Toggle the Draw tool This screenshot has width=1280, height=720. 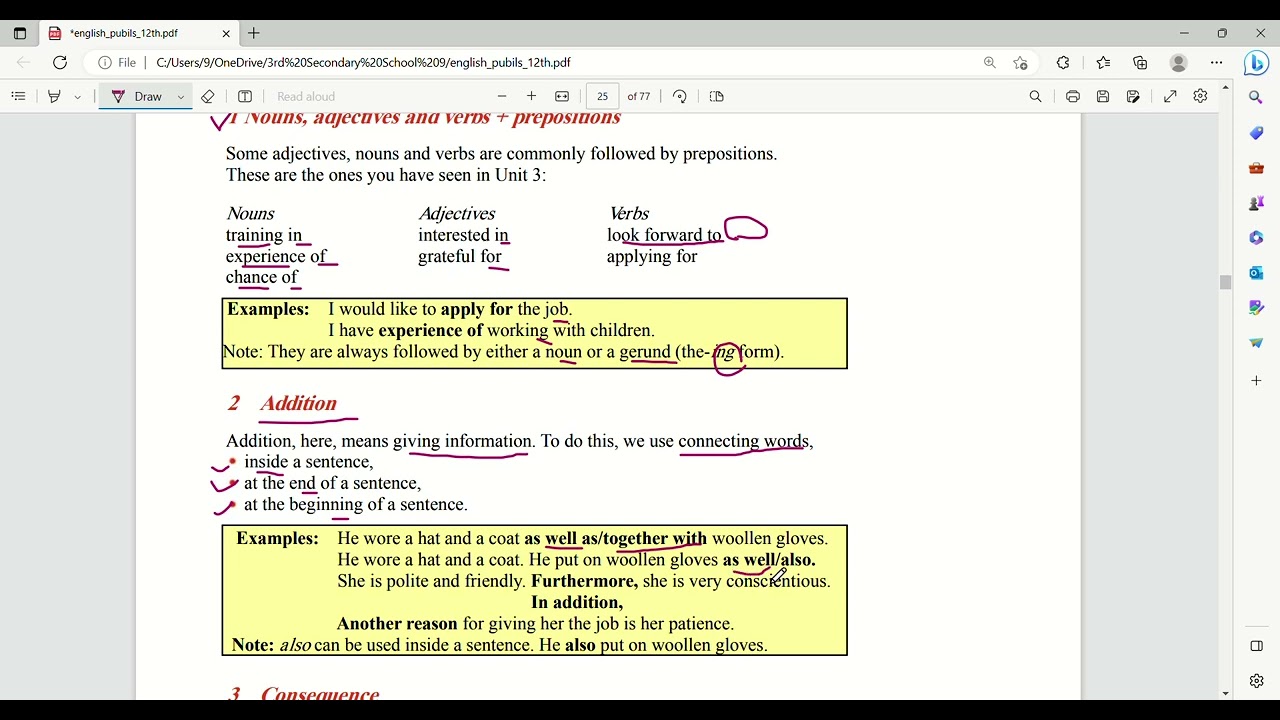138,96
